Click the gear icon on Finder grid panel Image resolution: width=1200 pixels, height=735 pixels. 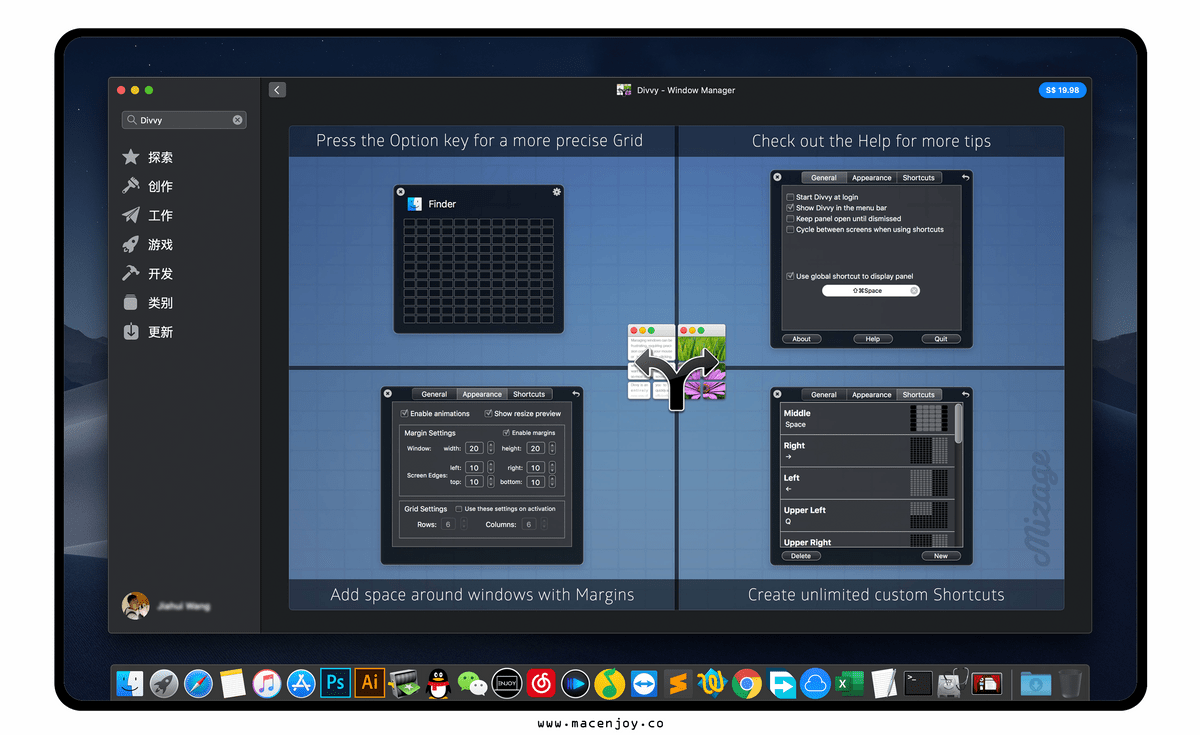[557, 191]
